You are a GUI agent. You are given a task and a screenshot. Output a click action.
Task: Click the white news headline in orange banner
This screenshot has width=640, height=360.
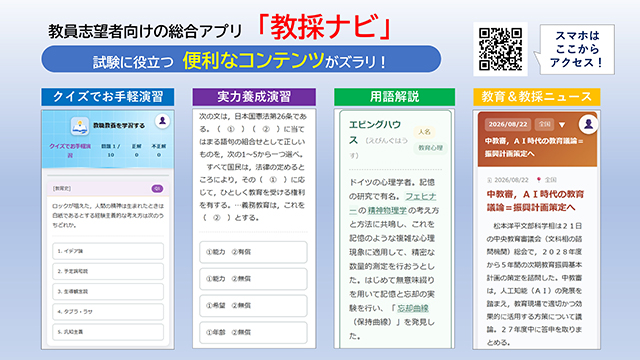pyautogui.click(x=534, y=147)
